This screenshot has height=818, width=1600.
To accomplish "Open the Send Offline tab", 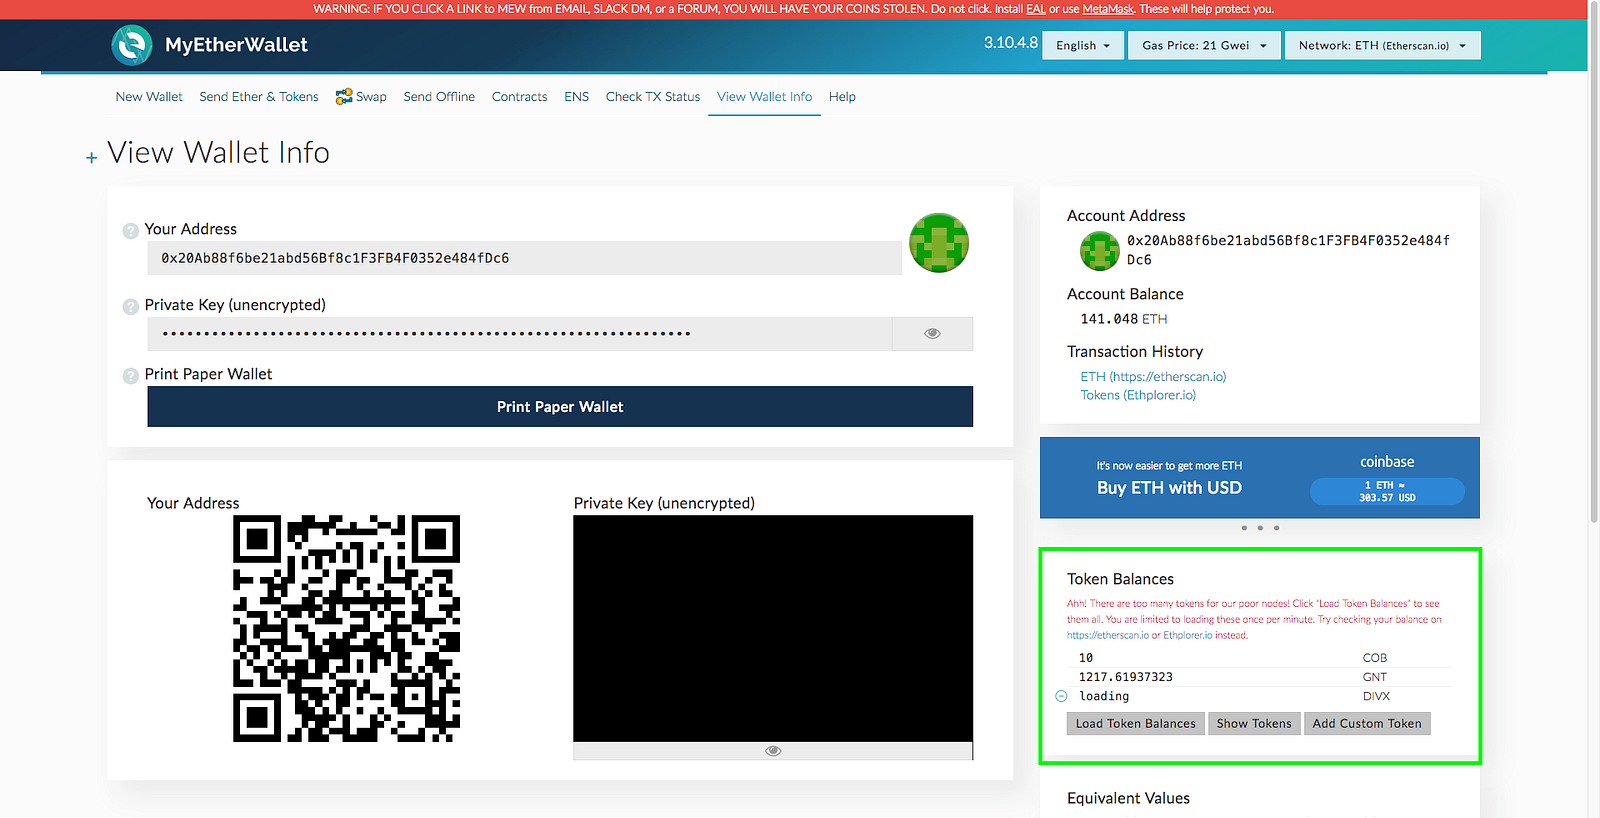I will pyautogui.click(x=439, y=97).
